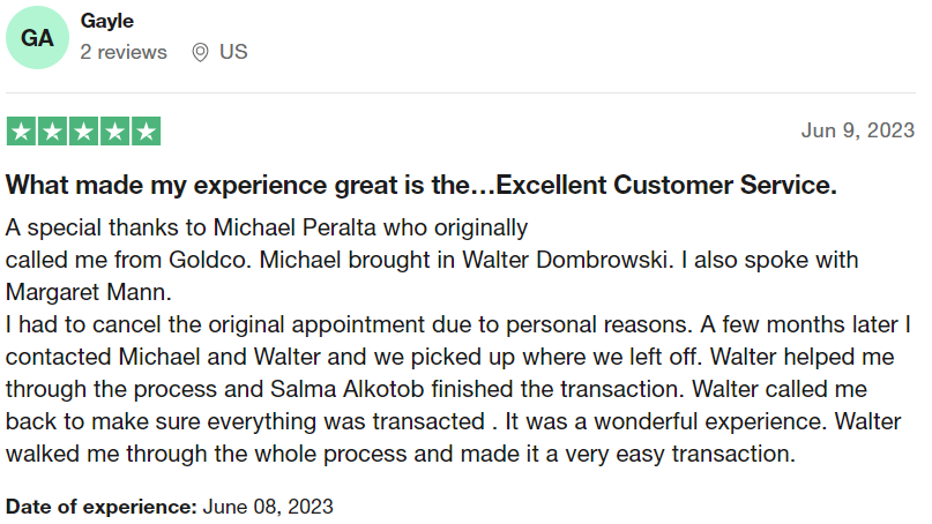Click the word Goldco in the review

[x=210, y=260]
